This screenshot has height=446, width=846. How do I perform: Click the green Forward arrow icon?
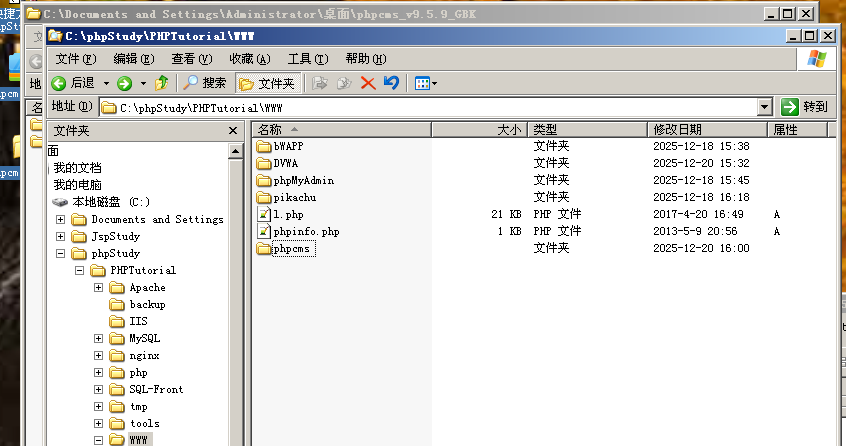tap(125, 83)
